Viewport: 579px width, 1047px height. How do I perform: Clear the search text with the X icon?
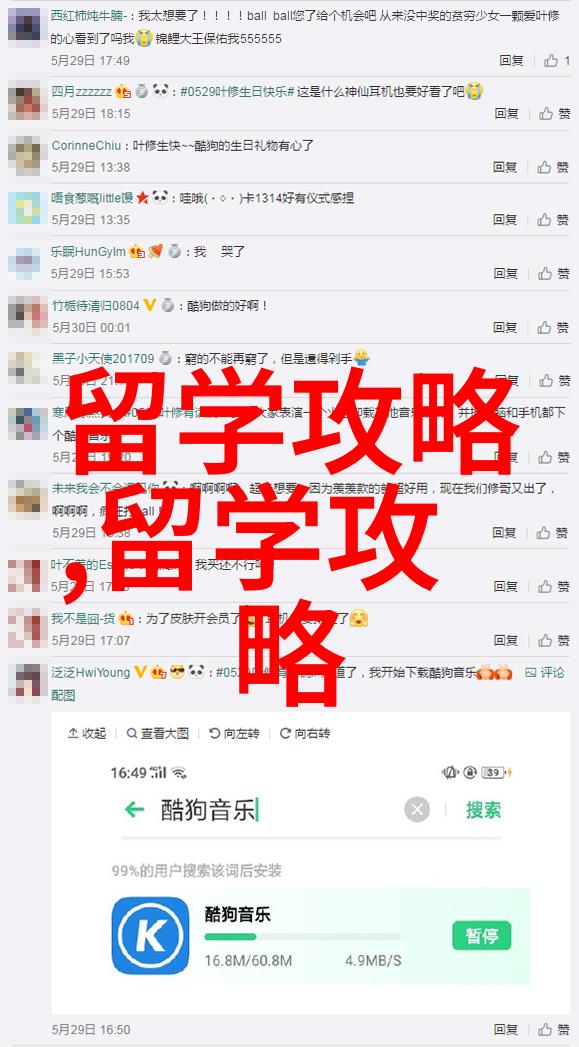pyautogui.click(x=417, y=810)
